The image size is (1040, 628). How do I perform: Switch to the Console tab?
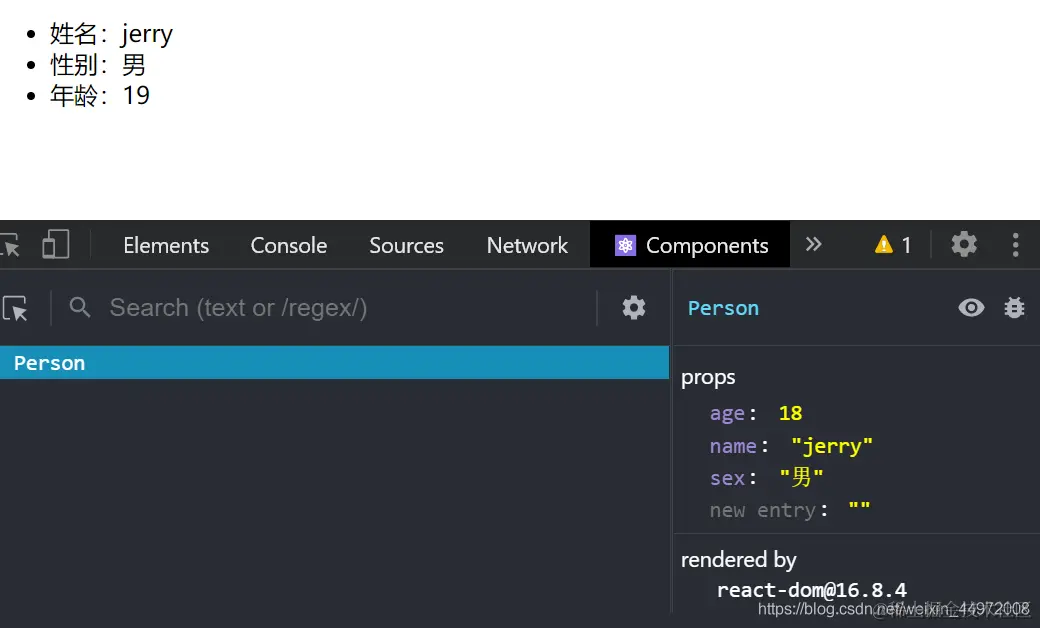pyautogui.click(x=289, y=245)
